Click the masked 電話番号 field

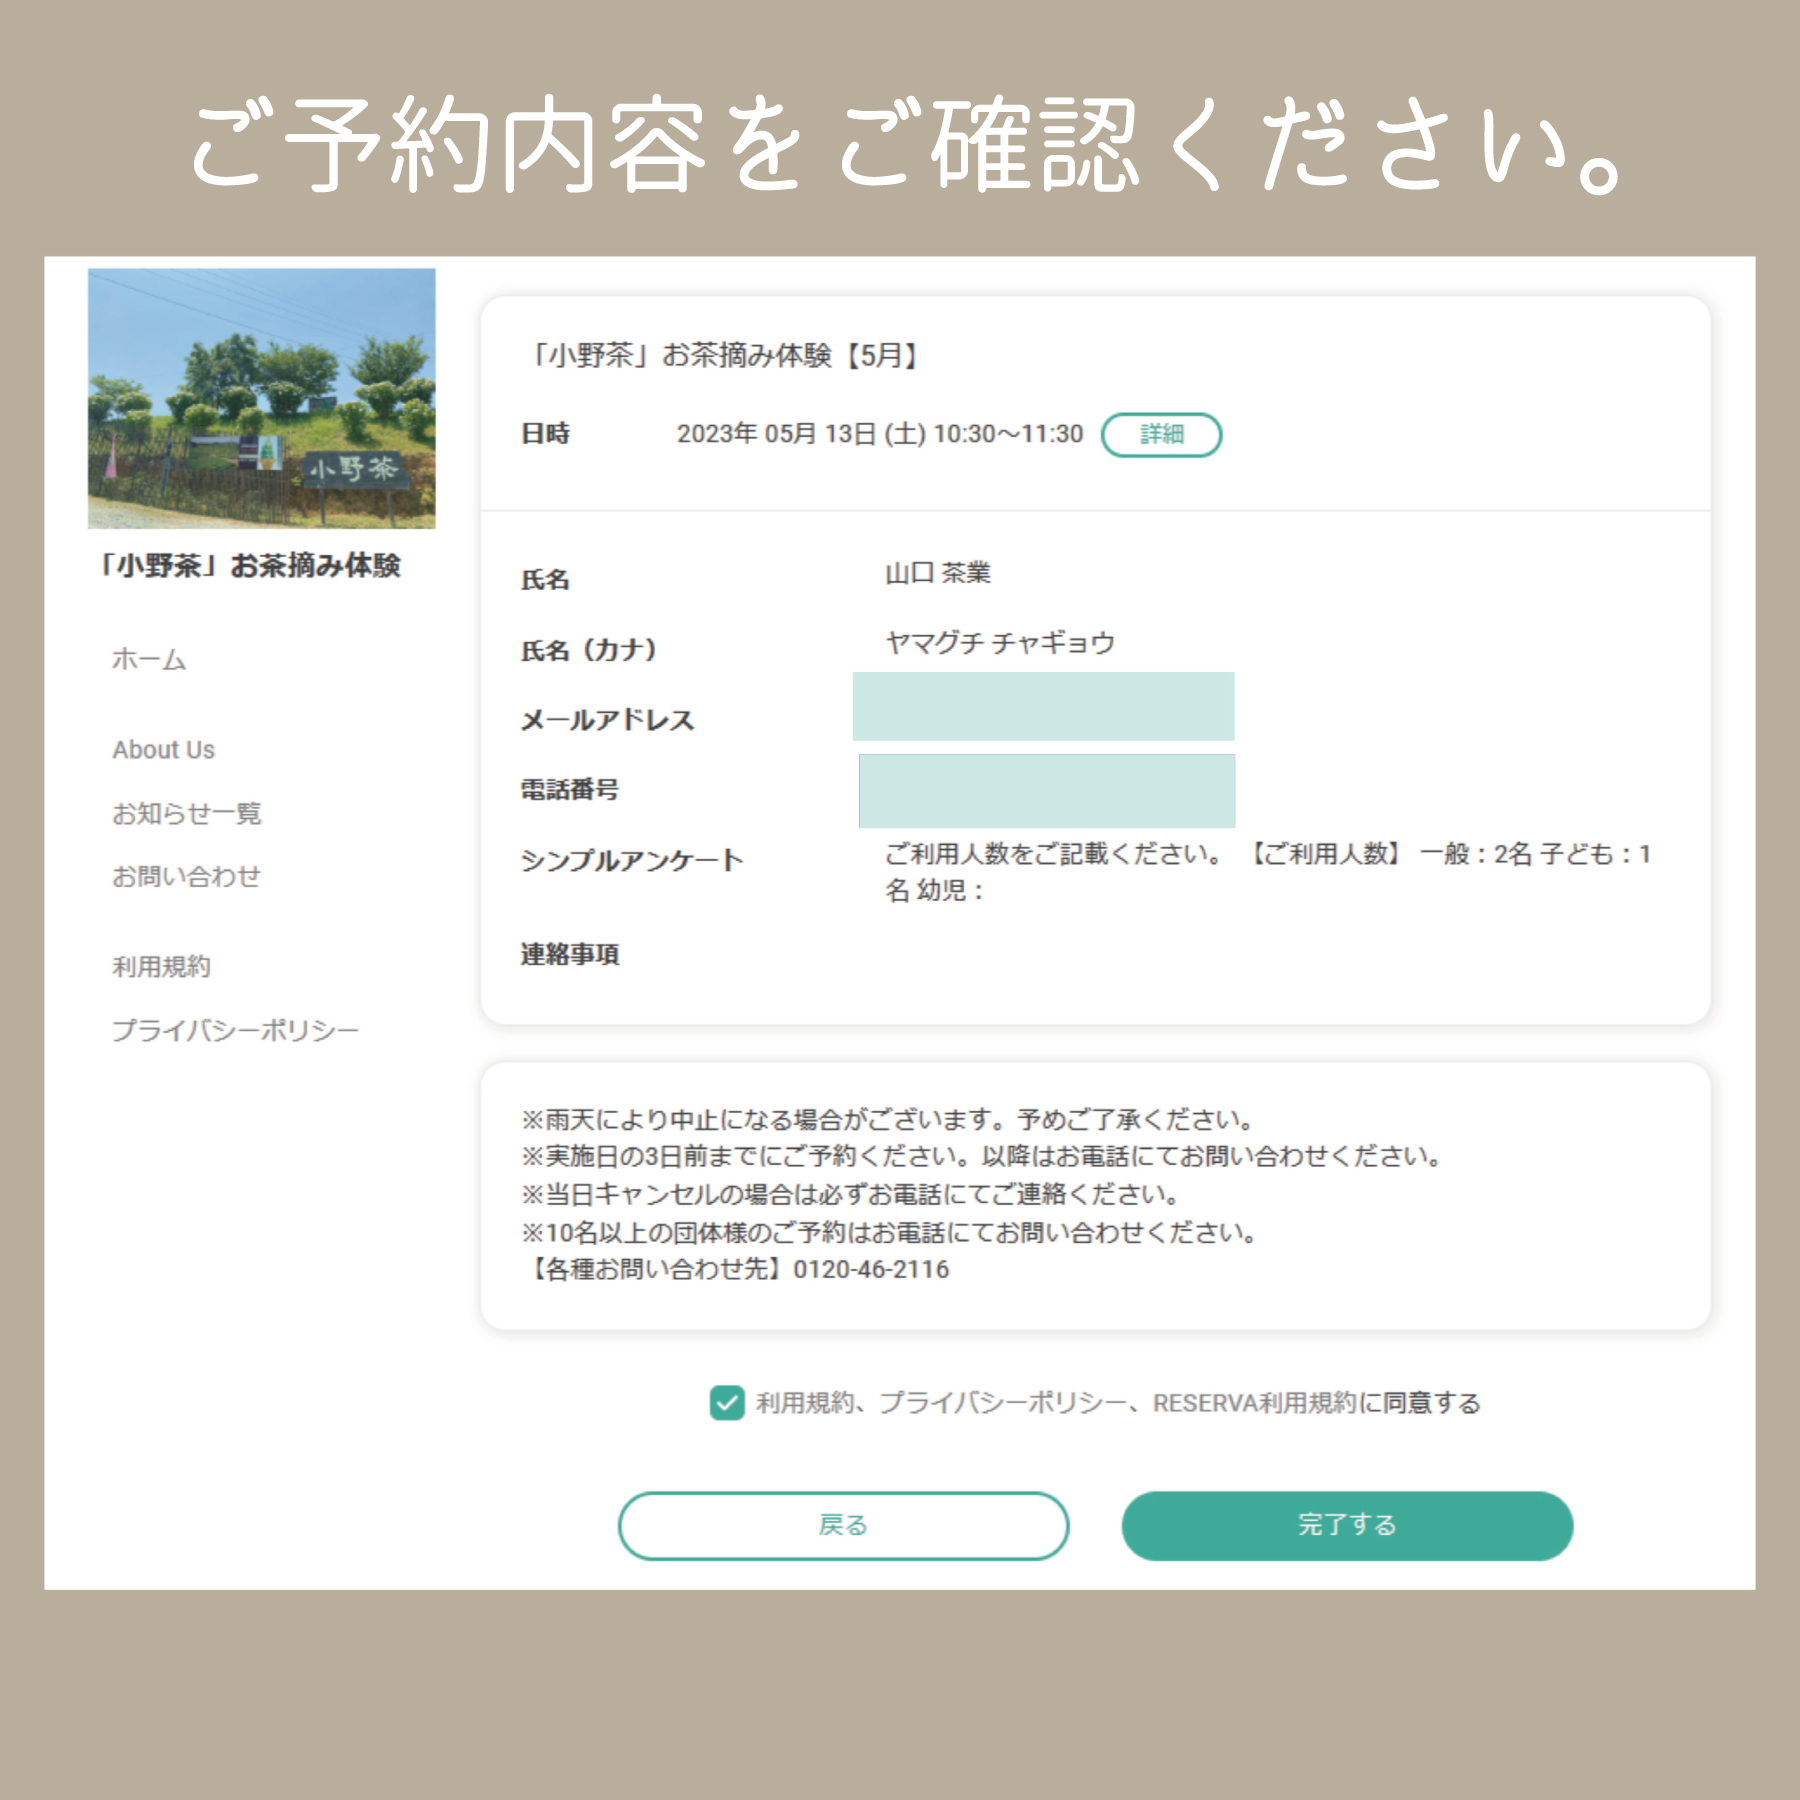tap(1046, 791)
